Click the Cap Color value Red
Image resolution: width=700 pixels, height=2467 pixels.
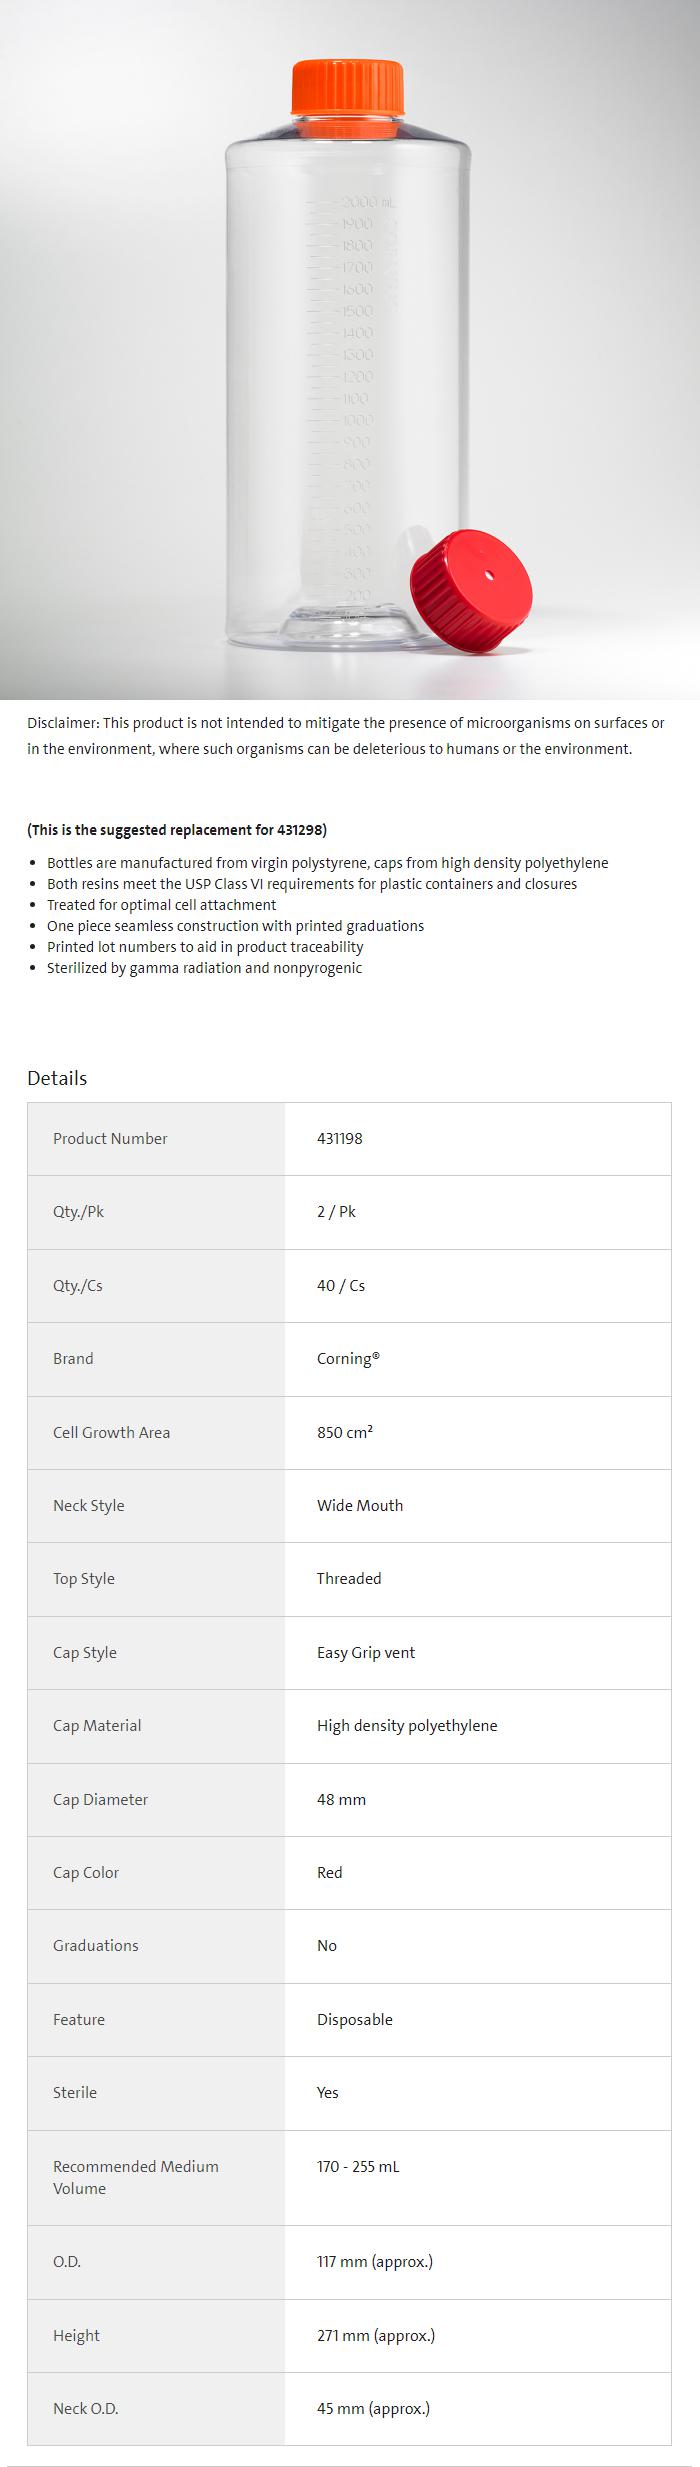pos(330,1873)
